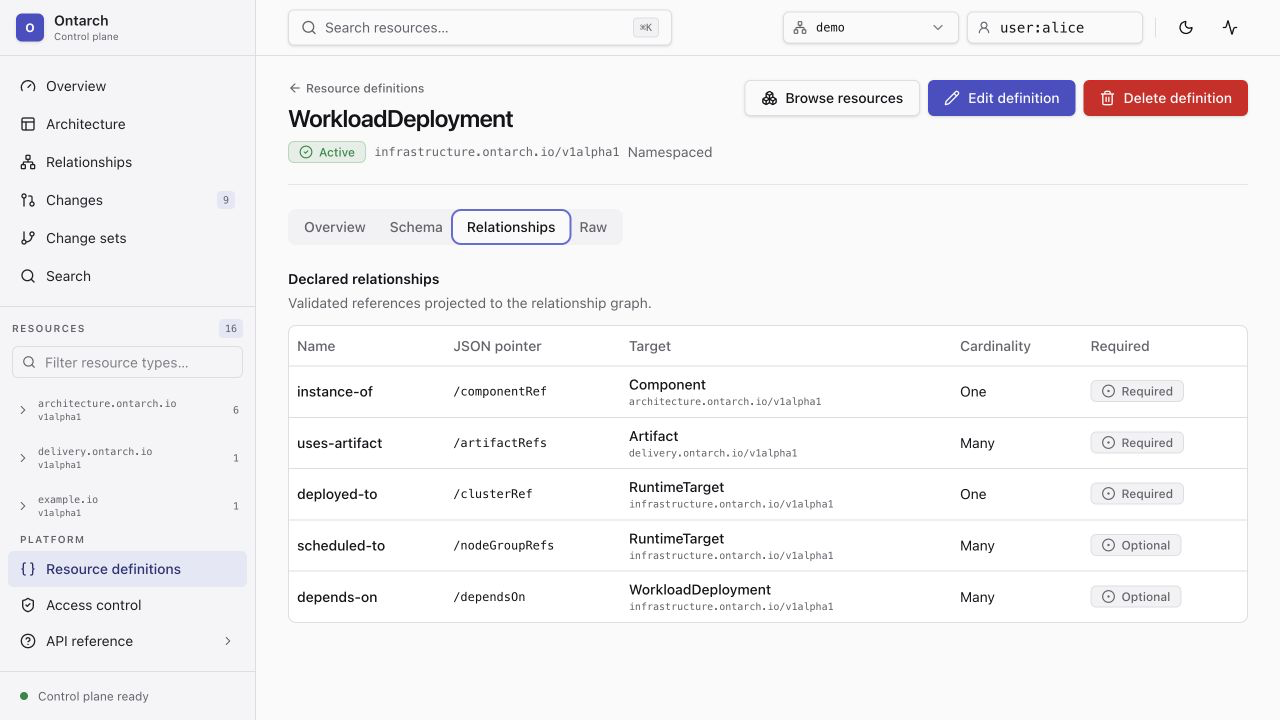The width and height of the screenshot is (1280, 720).
Task: Click the Control plane ready status
Action: point(84,696)
